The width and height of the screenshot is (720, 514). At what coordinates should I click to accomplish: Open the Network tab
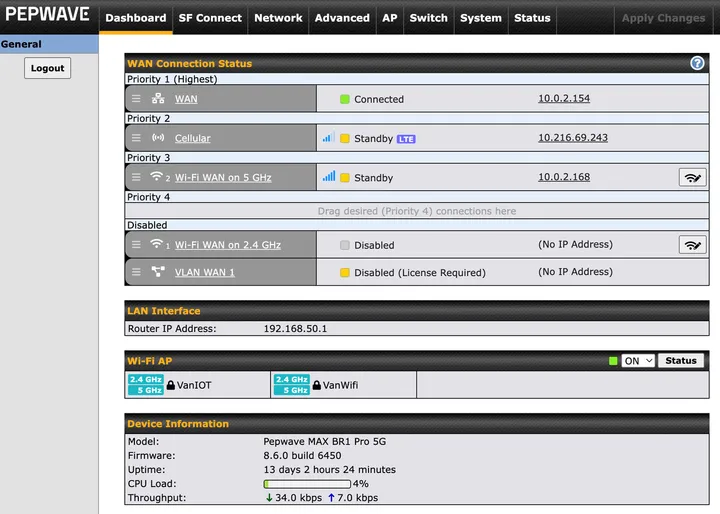pos(278,18)
